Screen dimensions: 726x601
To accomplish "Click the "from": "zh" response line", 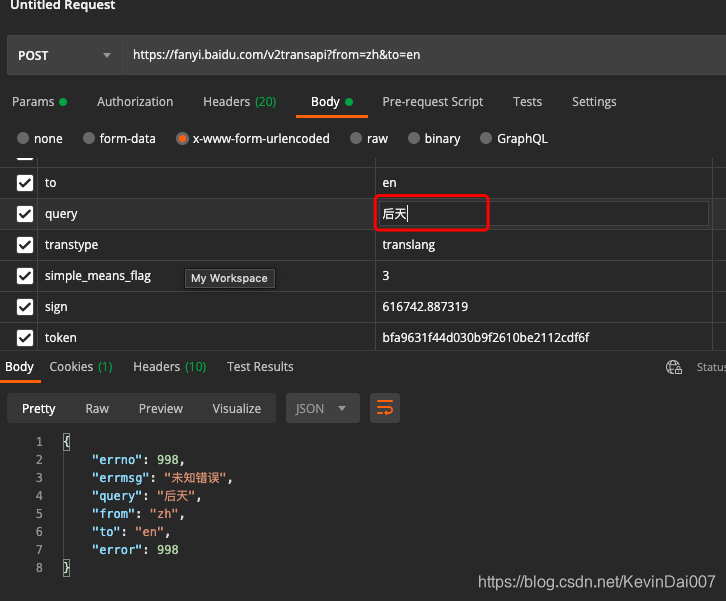I will [138, 514].
